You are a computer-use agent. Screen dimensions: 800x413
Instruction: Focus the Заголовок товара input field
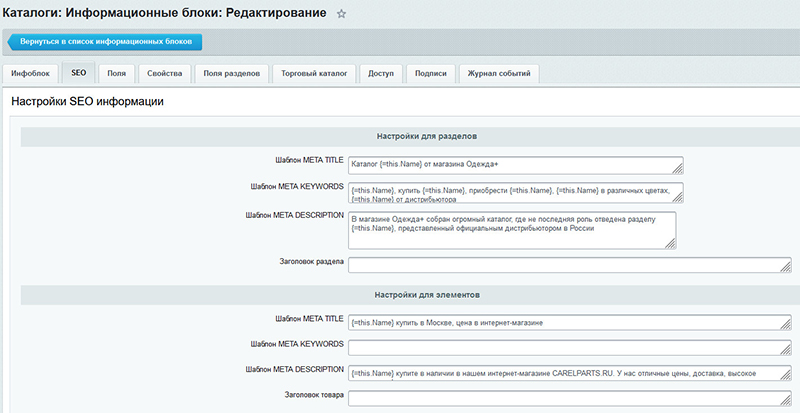tap(568, 398)
